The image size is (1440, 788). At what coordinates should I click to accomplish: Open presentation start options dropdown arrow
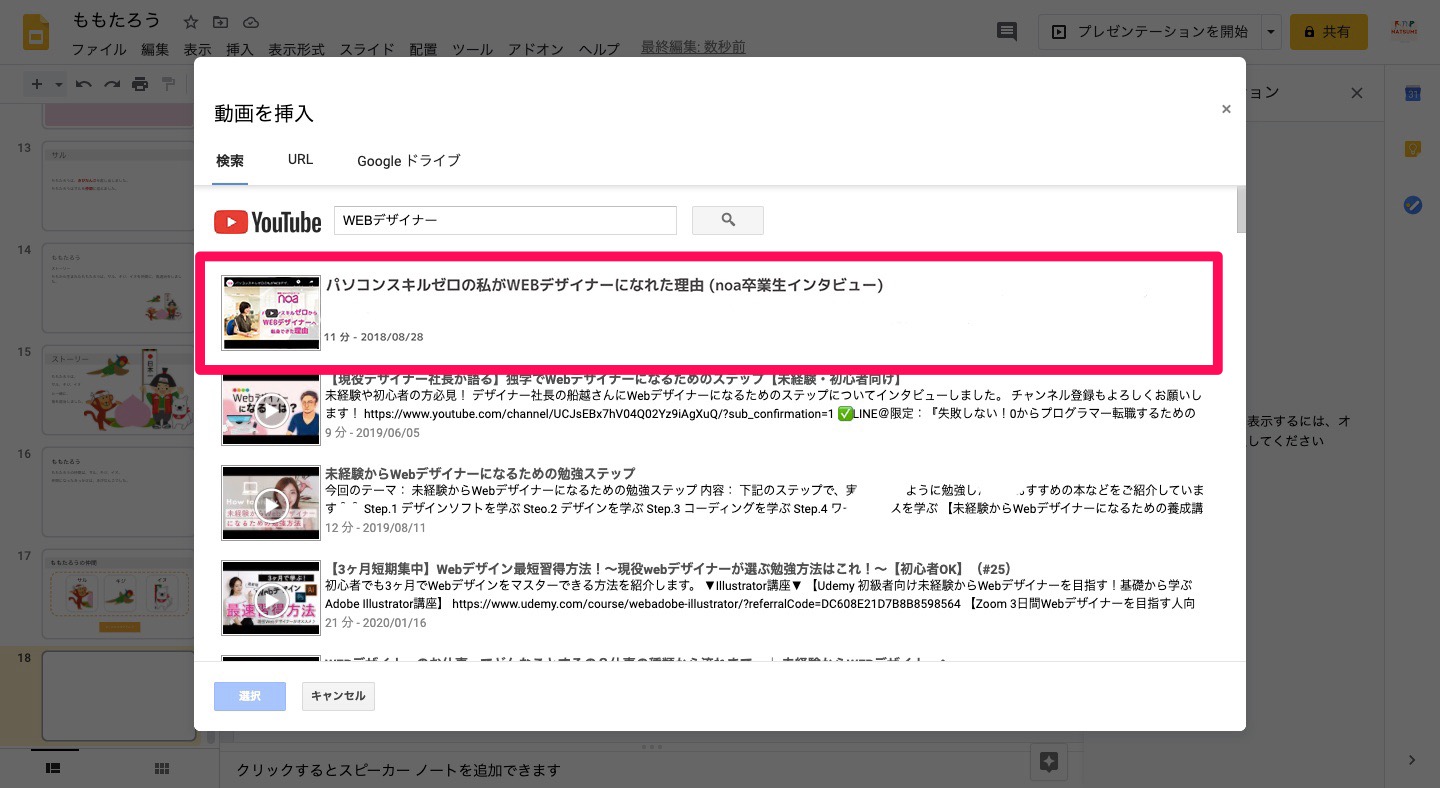point(1271,32)
